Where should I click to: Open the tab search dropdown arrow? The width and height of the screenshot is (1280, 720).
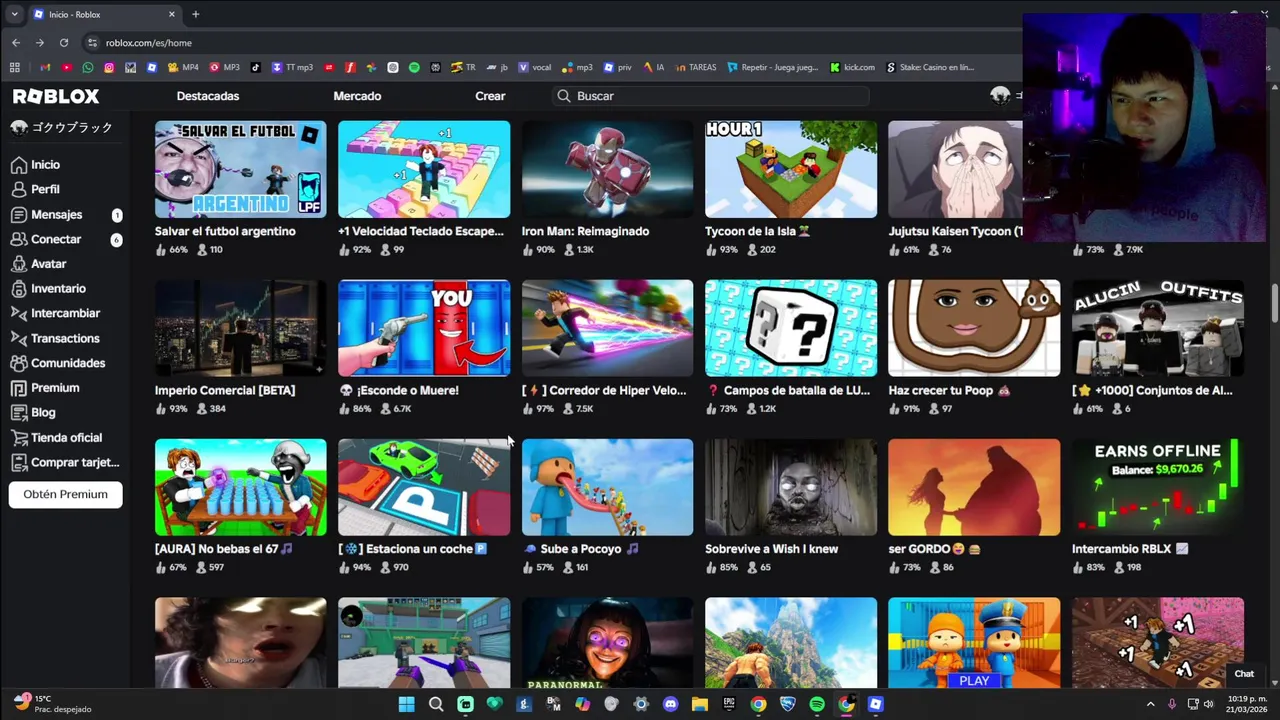14,14
